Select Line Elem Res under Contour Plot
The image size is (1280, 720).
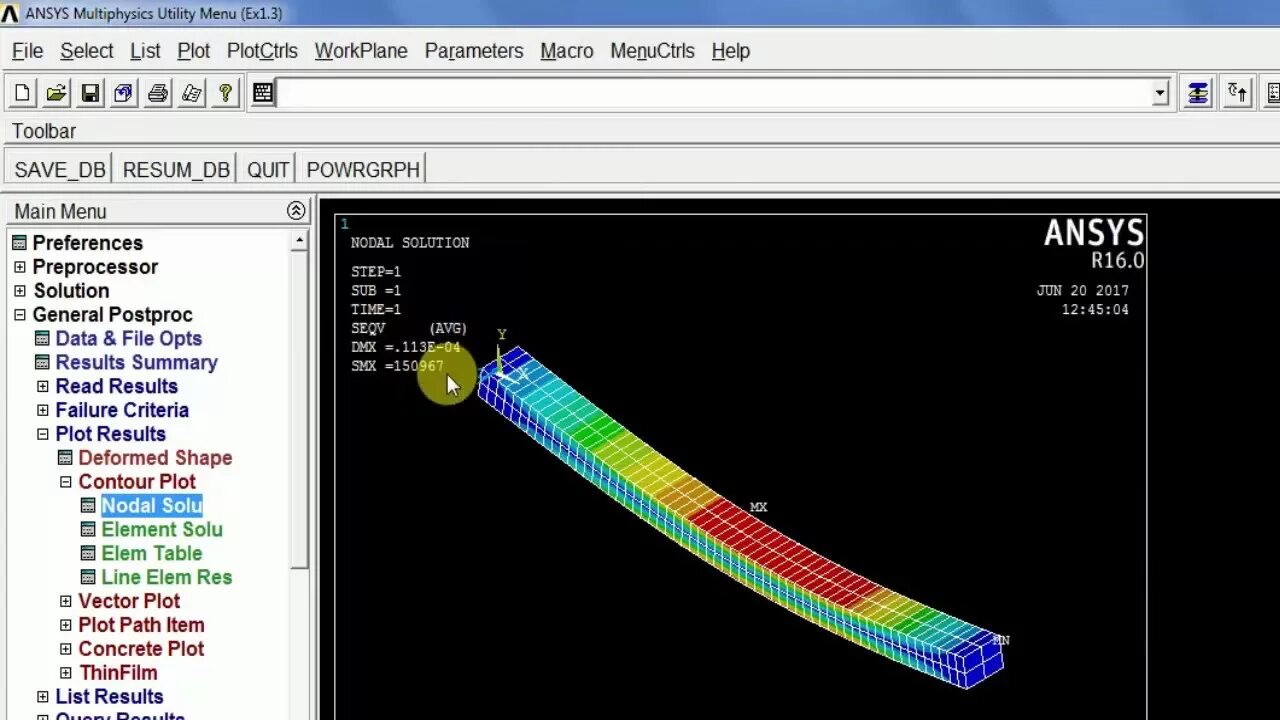point(167,578)
